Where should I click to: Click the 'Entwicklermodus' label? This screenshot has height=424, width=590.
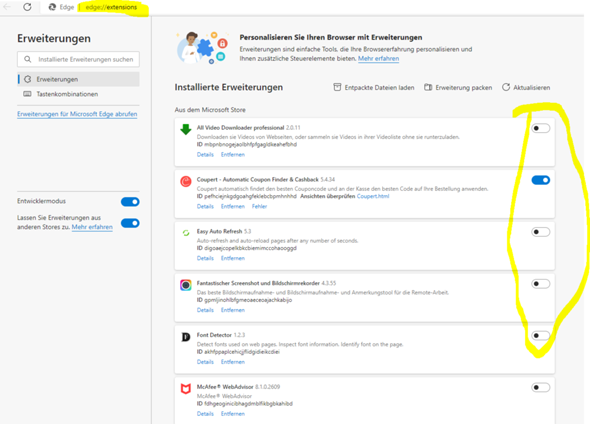41,201
